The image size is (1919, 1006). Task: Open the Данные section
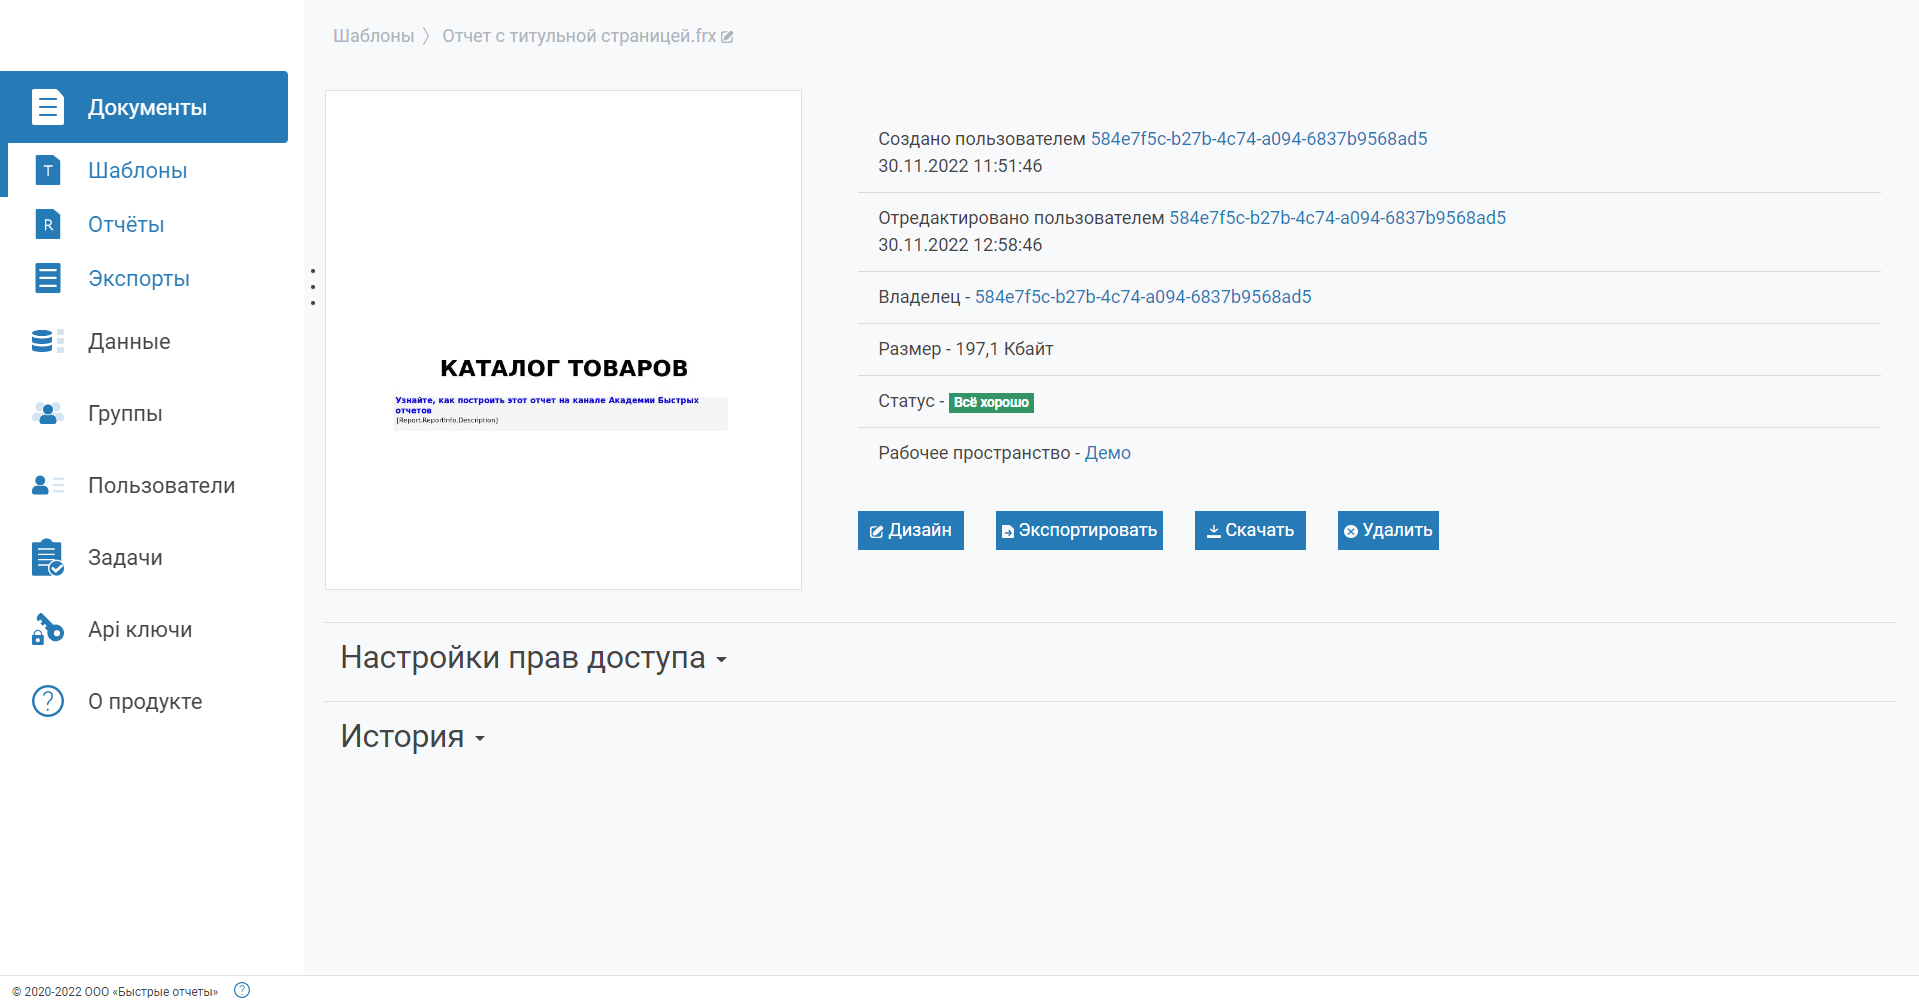(129, 341)
